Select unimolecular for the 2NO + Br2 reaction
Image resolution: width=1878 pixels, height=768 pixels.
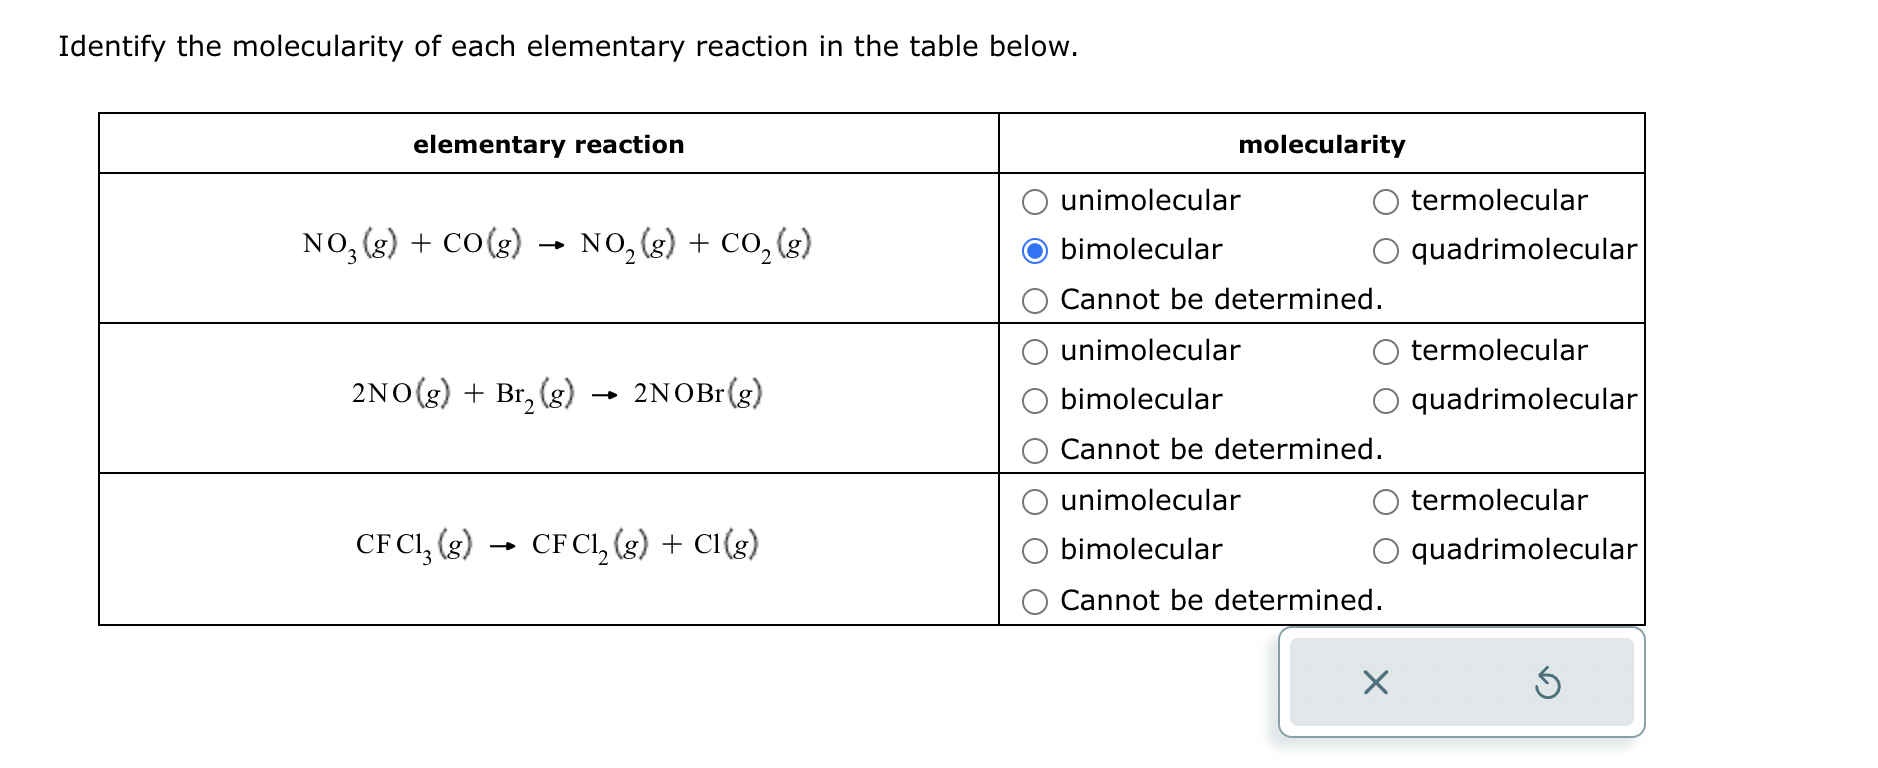[1035, 351]
